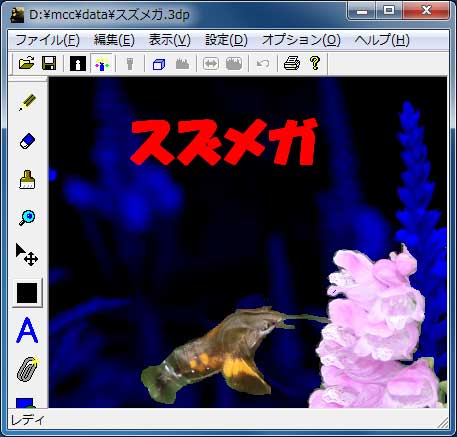The image size is (457, 437).
Task: Select the arrow move tool
Action: 27,254
